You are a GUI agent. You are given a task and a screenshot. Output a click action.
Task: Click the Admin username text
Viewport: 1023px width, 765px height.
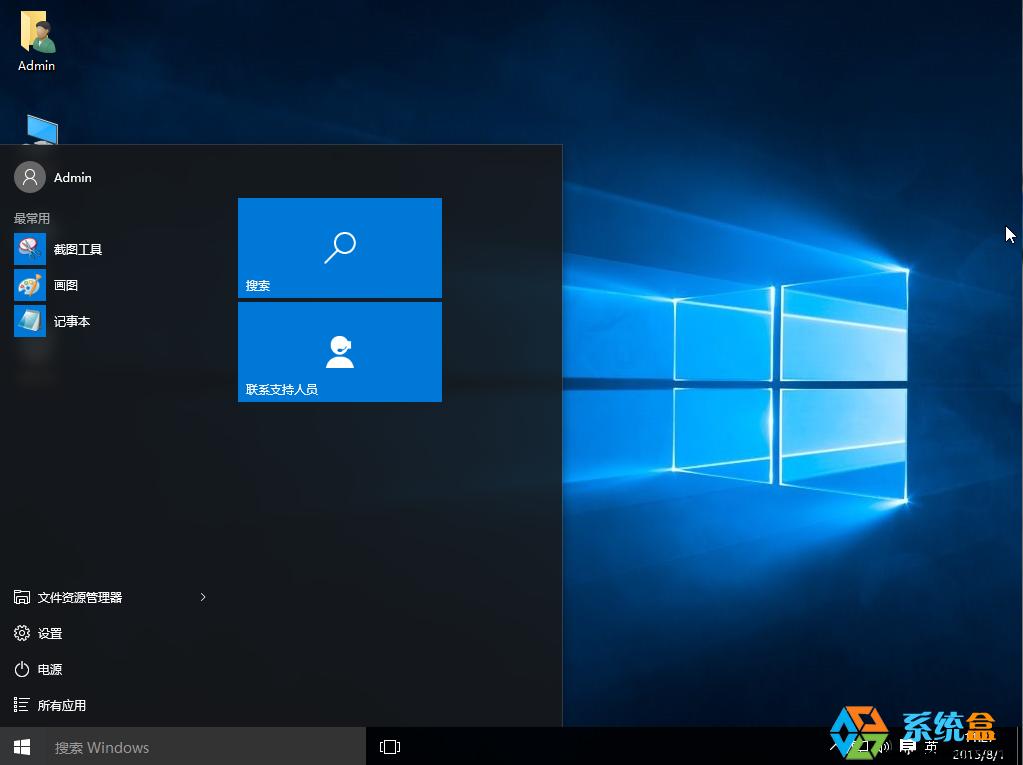click(72, 177)
